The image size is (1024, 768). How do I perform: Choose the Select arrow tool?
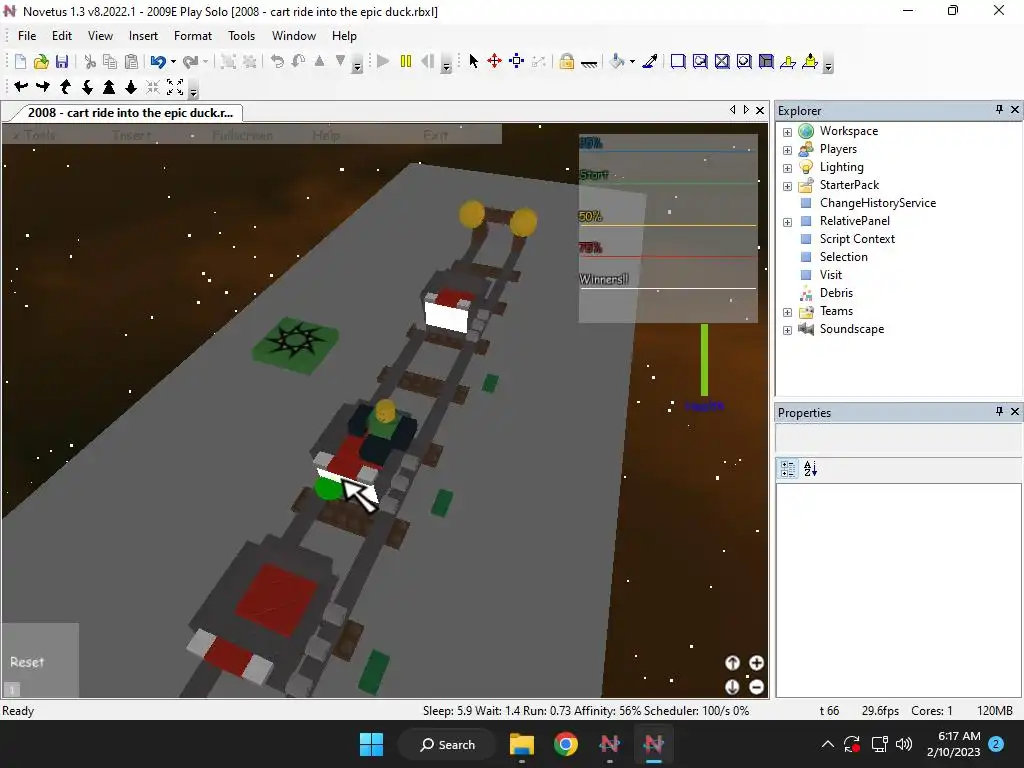click(x=473, y=62)
